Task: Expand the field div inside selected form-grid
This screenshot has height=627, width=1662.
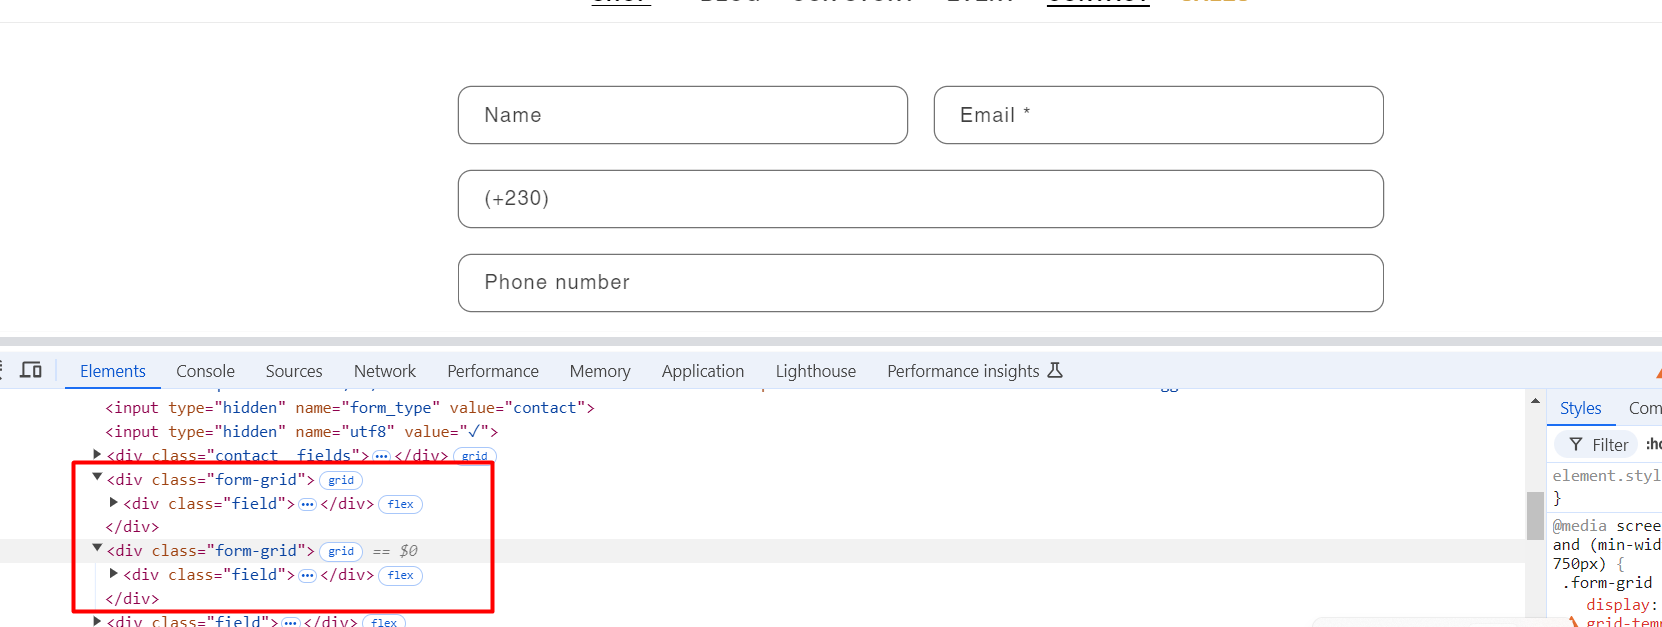Action: [x=114, y=574]
